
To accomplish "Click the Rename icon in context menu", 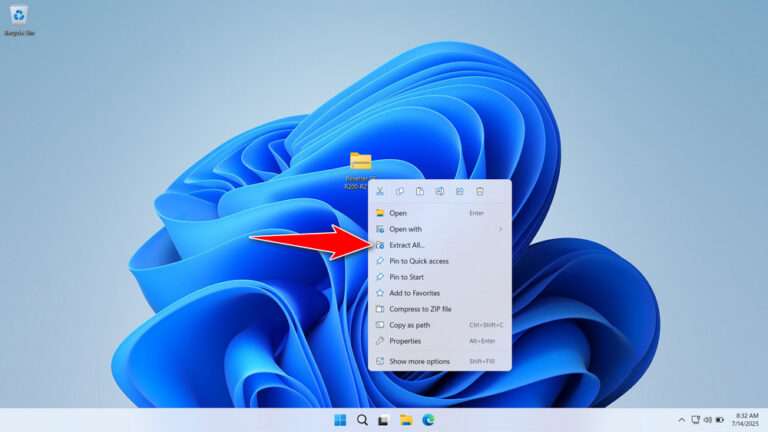I will point(440,191).
